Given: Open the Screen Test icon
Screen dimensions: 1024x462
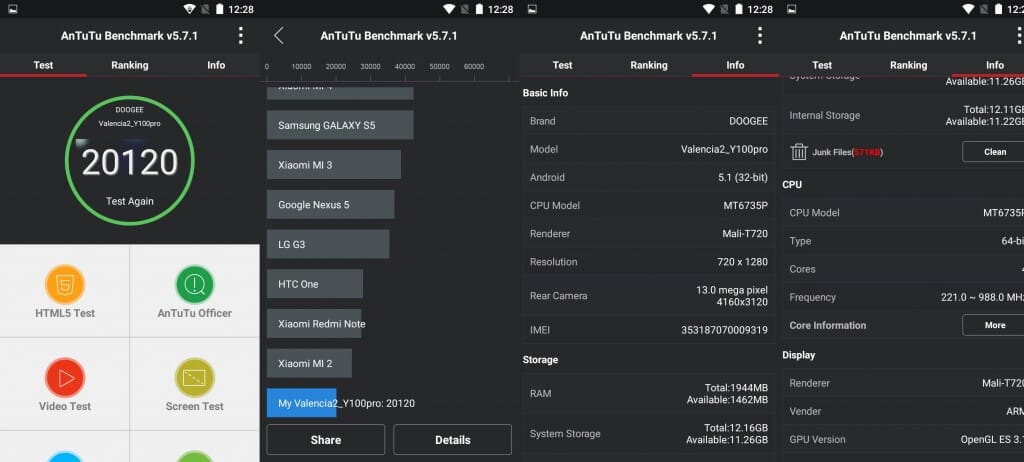Looking at the screenshot, I should (195, 378).
